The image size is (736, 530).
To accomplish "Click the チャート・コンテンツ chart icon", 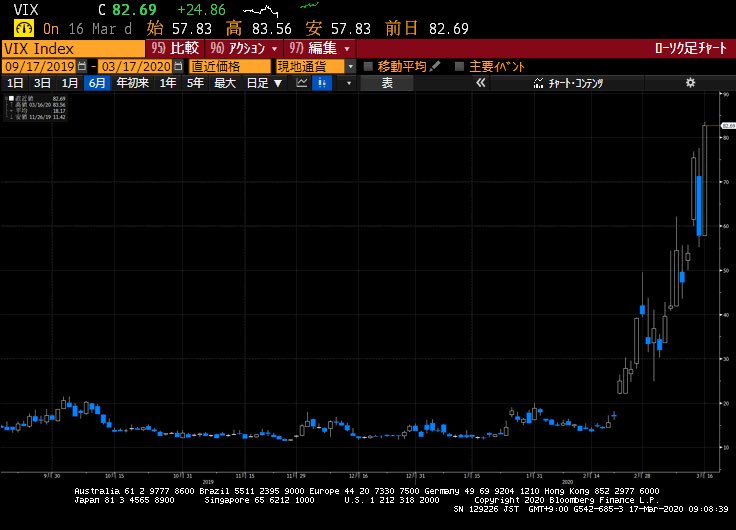I will [538, 84].
